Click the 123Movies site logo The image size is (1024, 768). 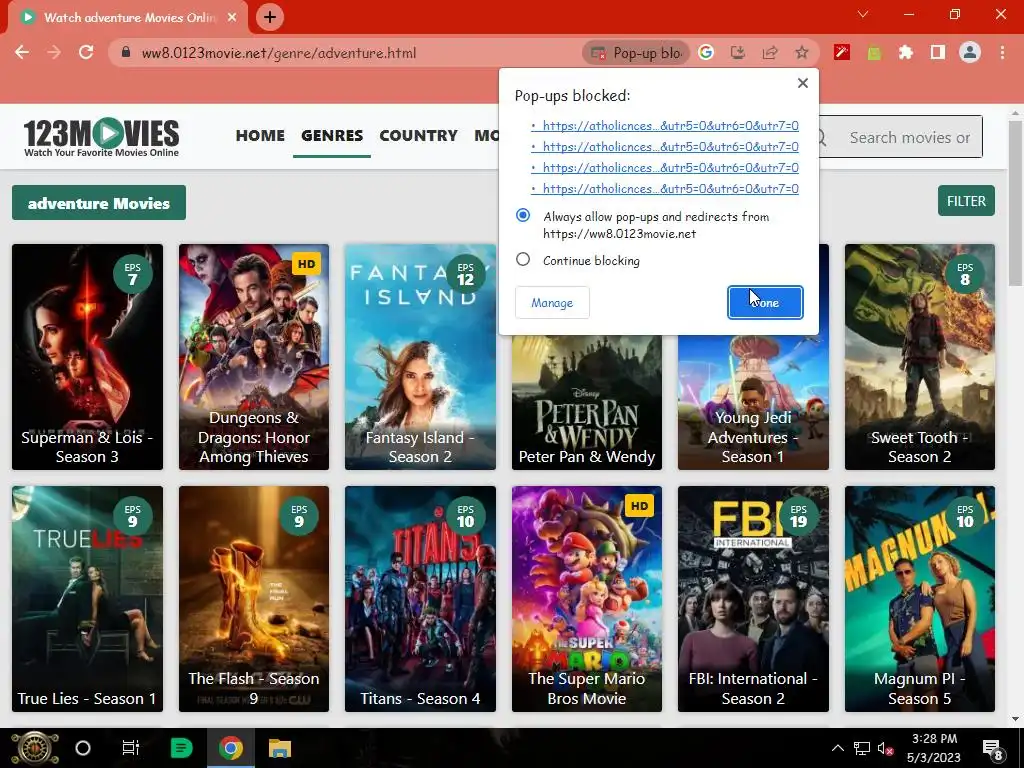pos(101,137)
